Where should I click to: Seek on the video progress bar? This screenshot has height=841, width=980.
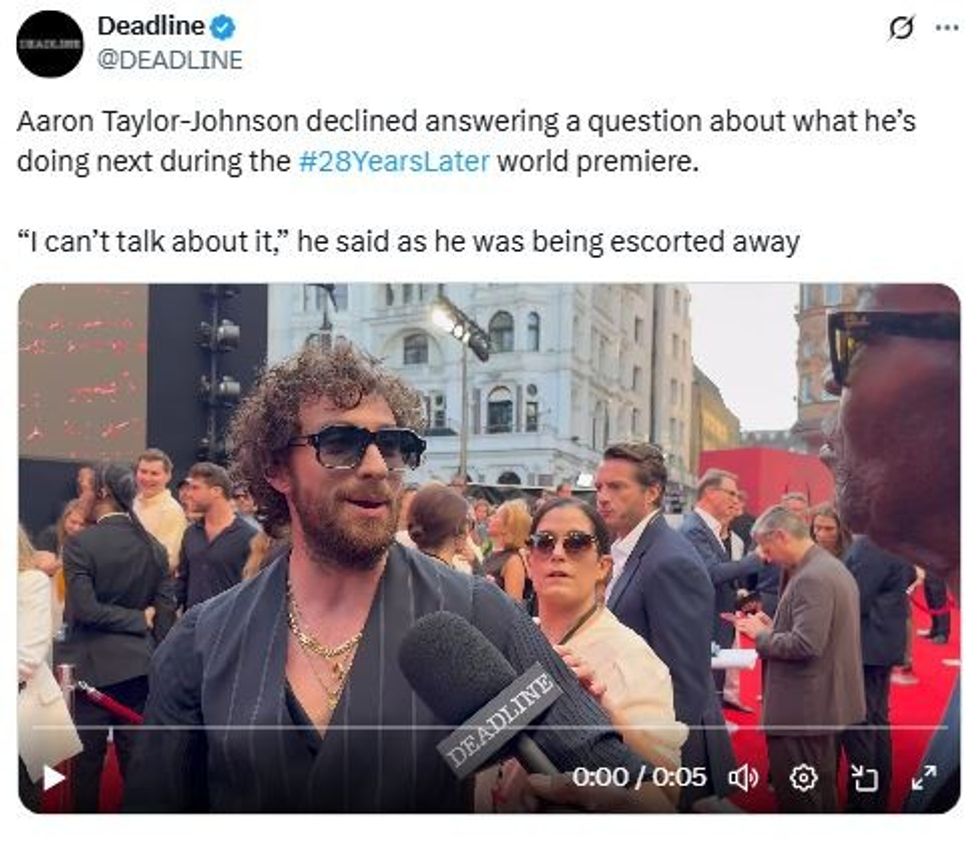click(x=489, y=727)
